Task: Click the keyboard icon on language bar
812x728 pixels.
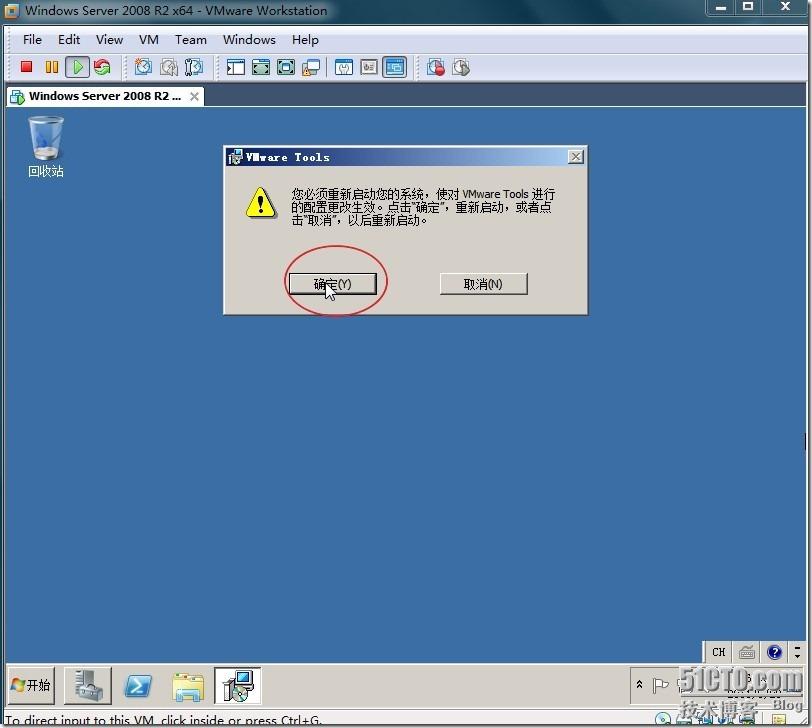Action: coord(747,652)
